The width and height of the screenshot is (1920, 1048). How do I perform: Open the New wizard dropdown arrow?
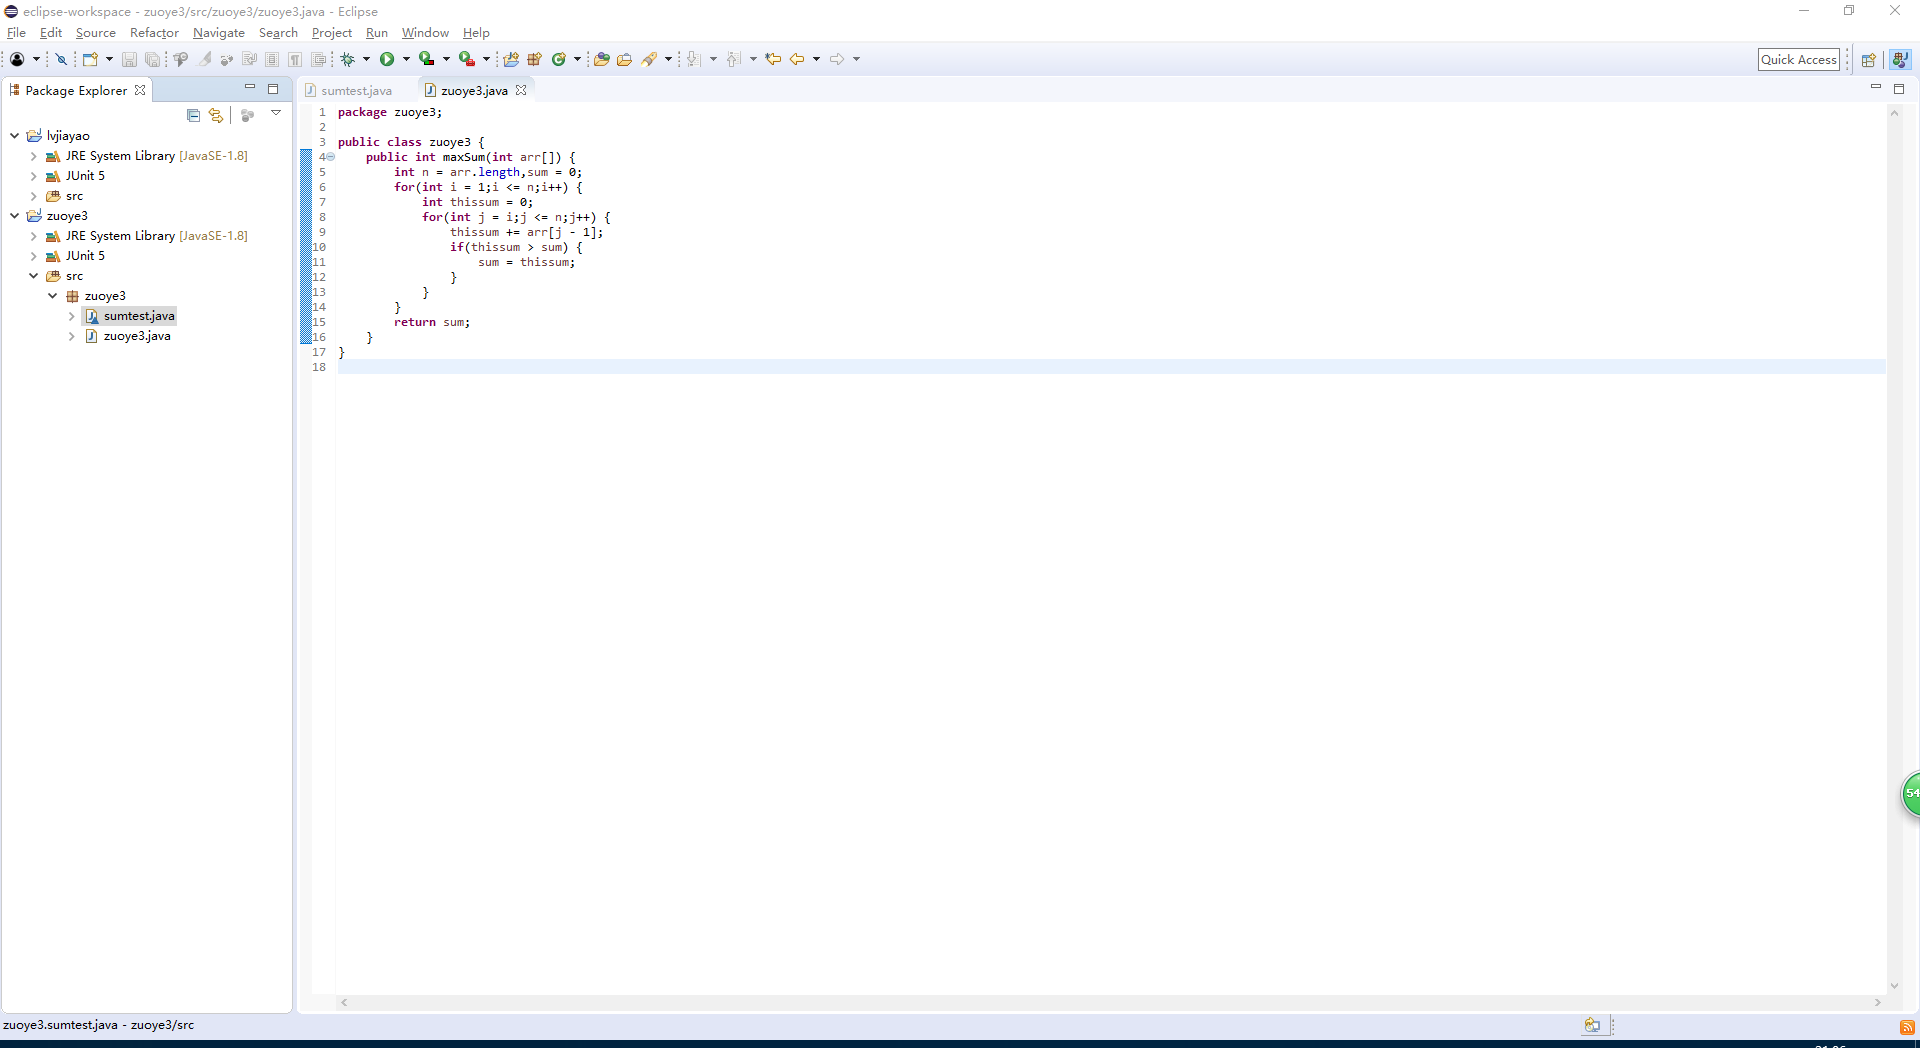point(109,59)
